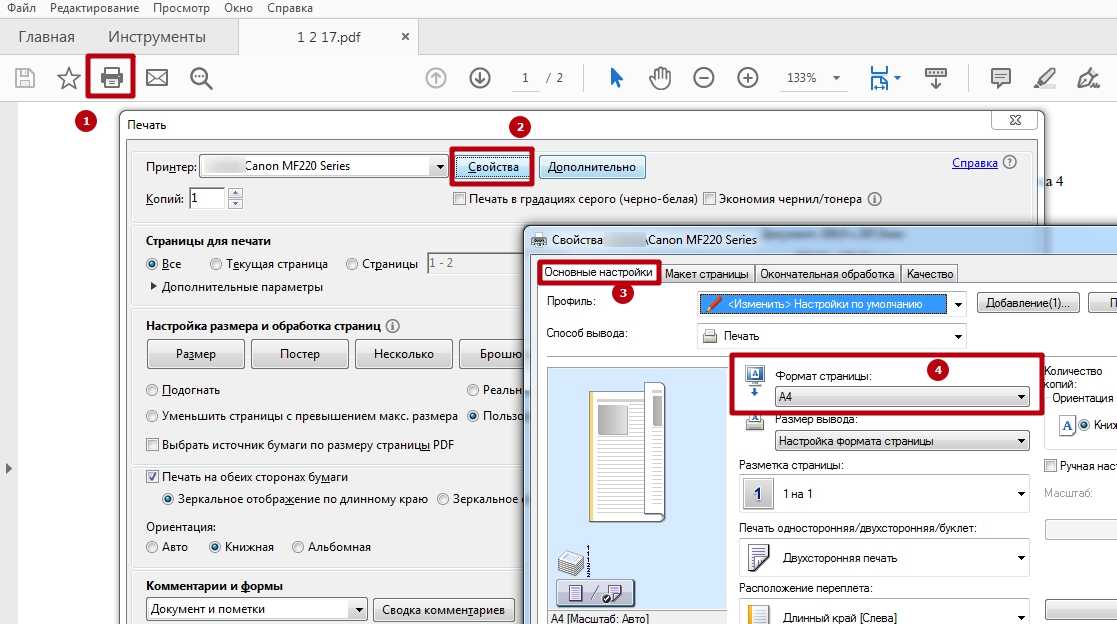Click the sign document pen icon
Viewport: 1117px width, 624px height.
[x=1089, y=78]
